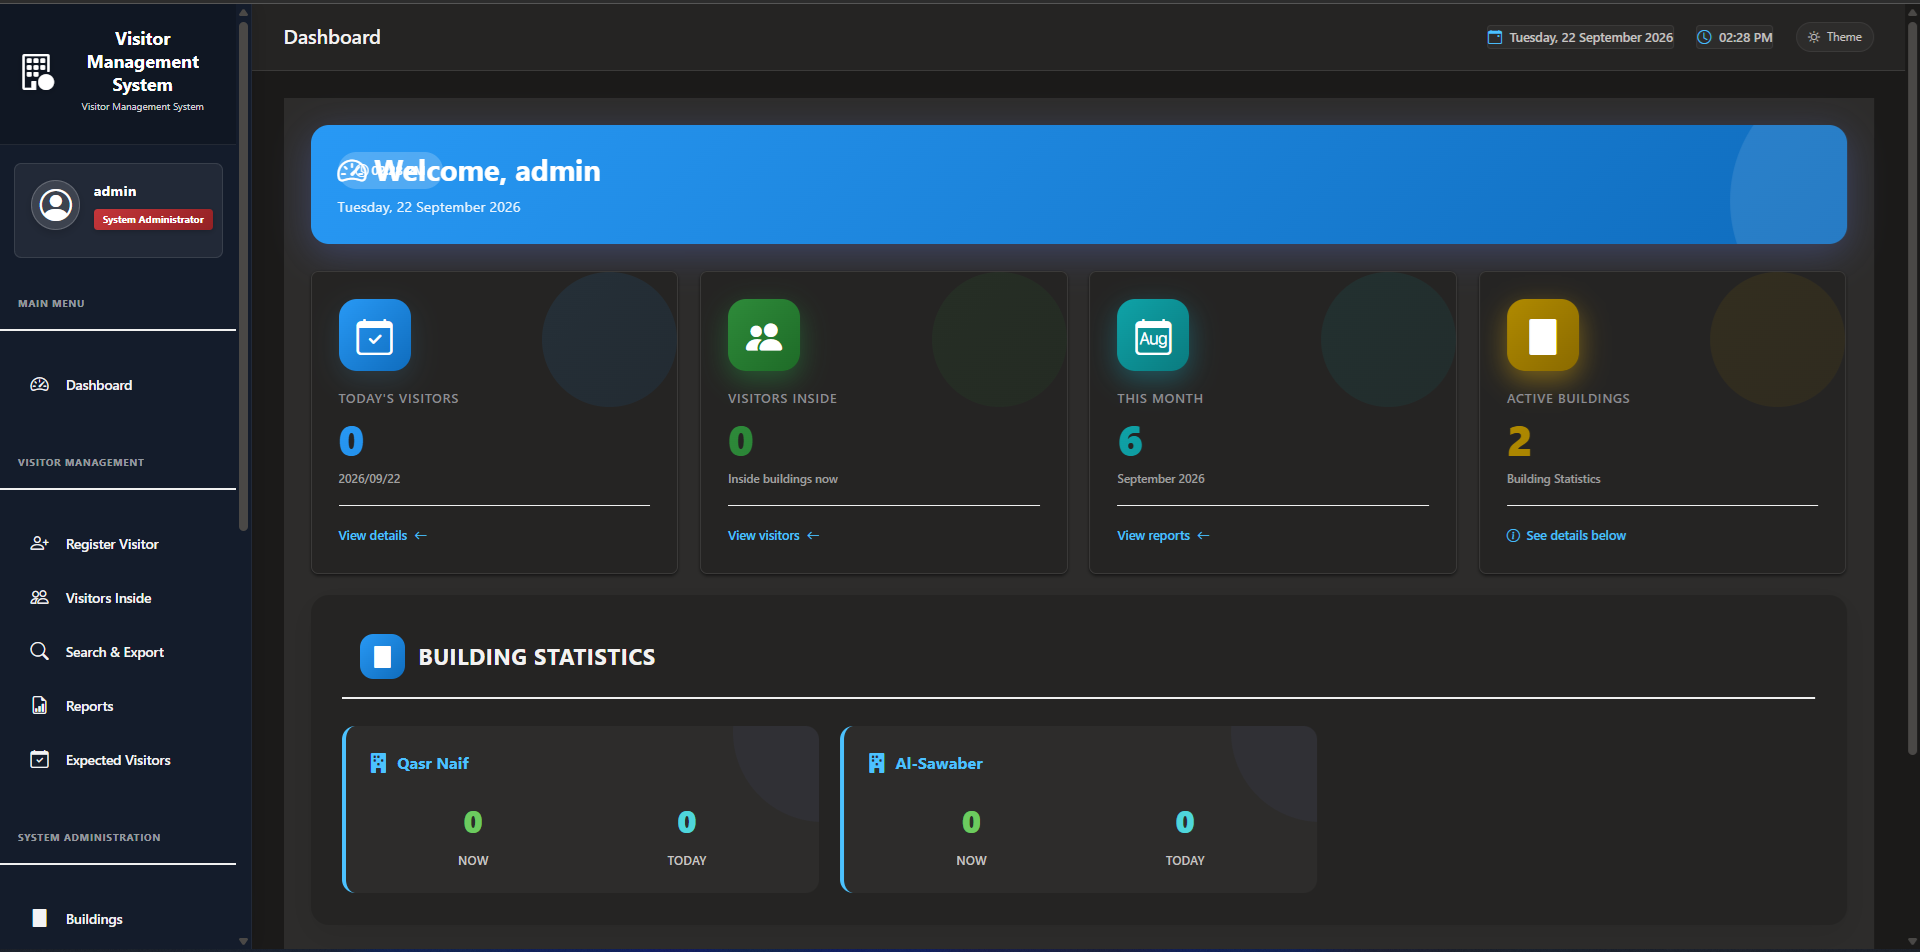Click the main page vertical scrollbar

point(1912,388)
